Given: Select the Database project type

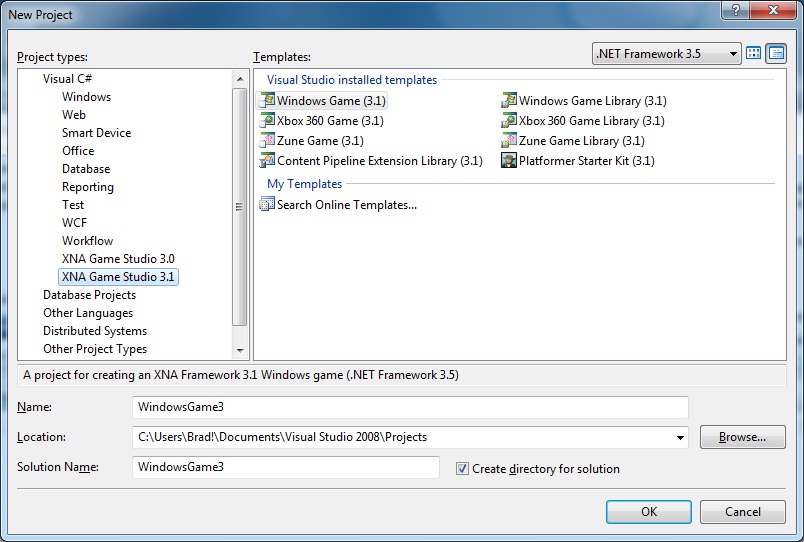Looking at the screenshot, I should [x=86, y=169].
